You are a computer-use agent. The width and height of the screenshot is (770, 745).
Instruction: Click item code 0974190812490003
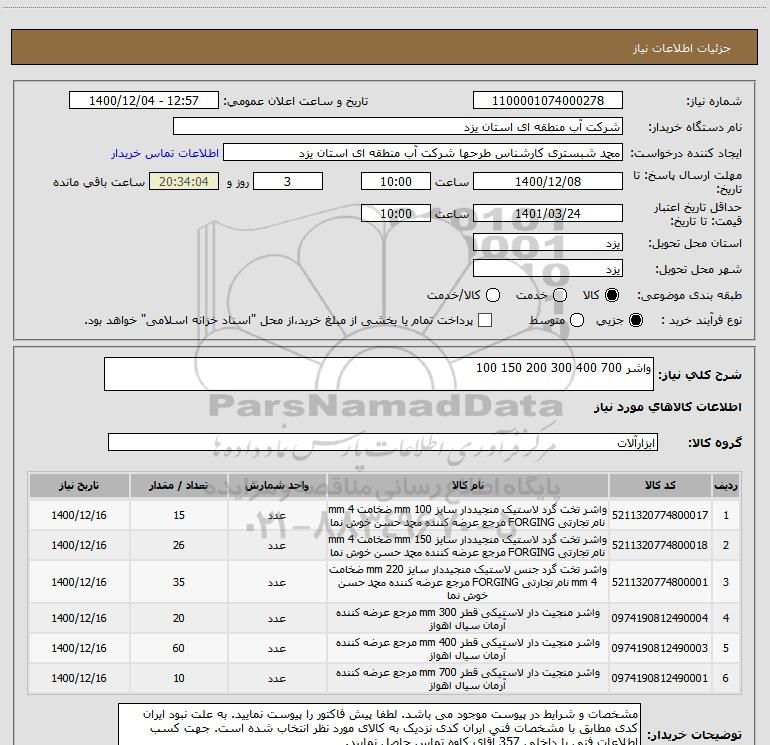coord(660,648)
